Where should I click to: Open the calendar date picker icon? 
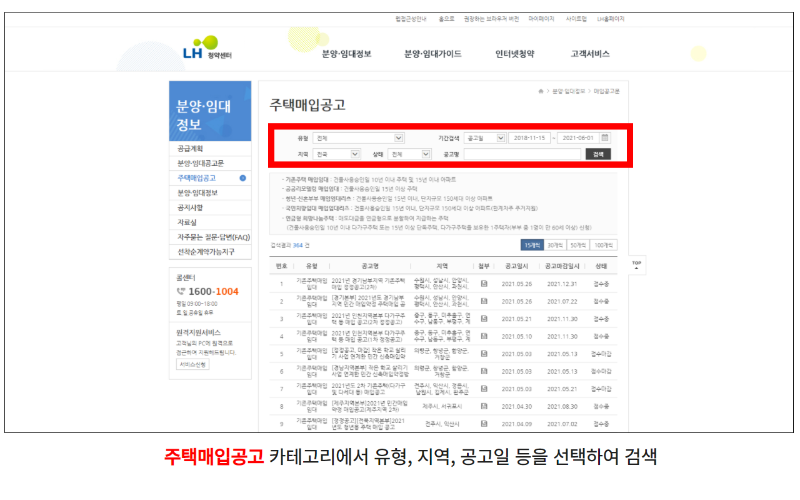(605, 138)
